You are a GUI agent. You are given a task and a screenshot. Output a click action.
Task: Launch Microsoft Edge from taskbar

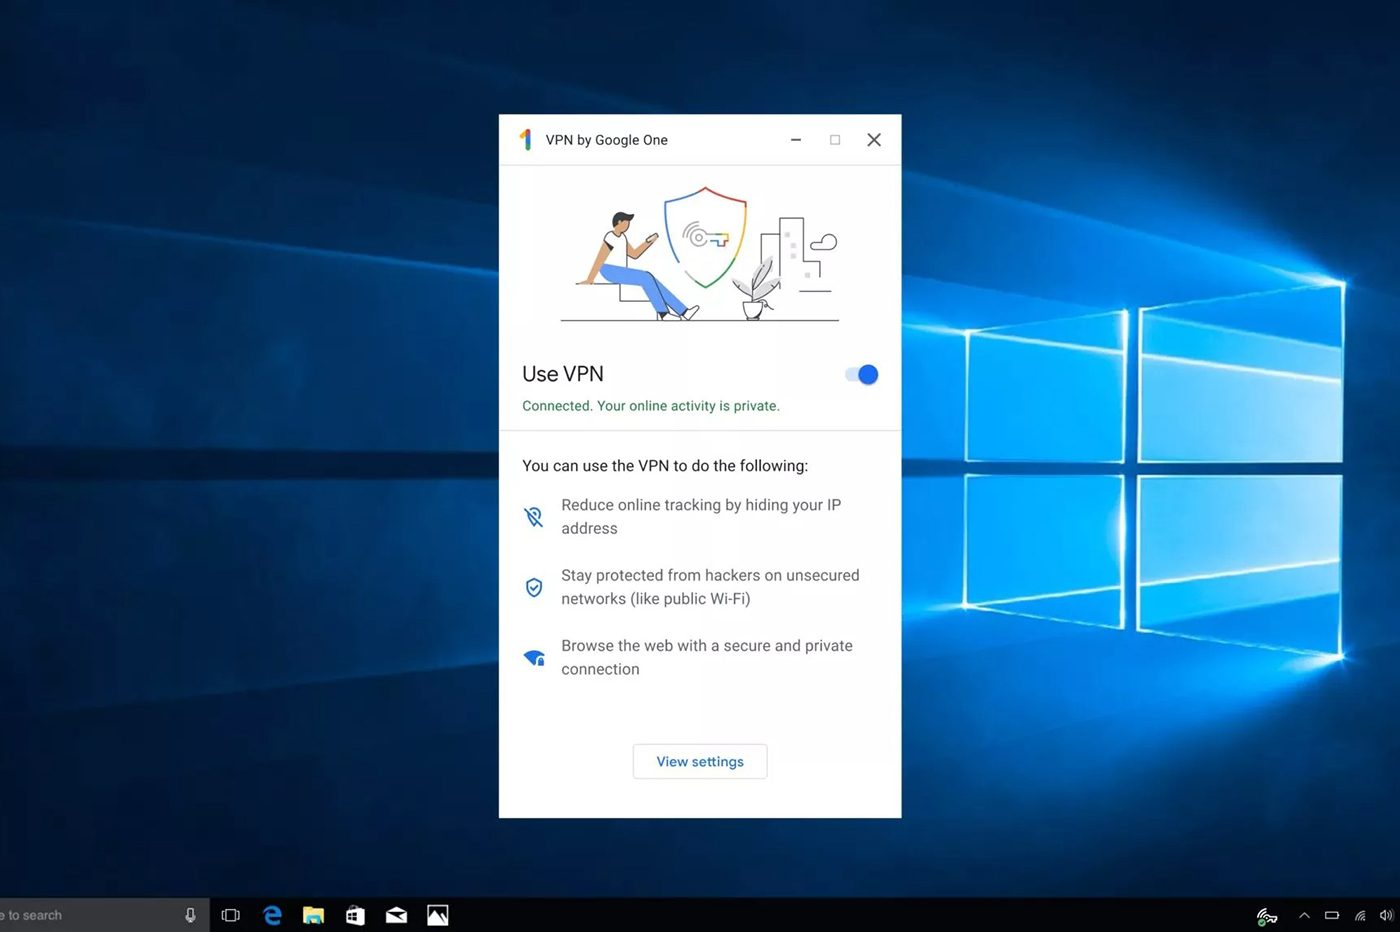click(272, 915)
